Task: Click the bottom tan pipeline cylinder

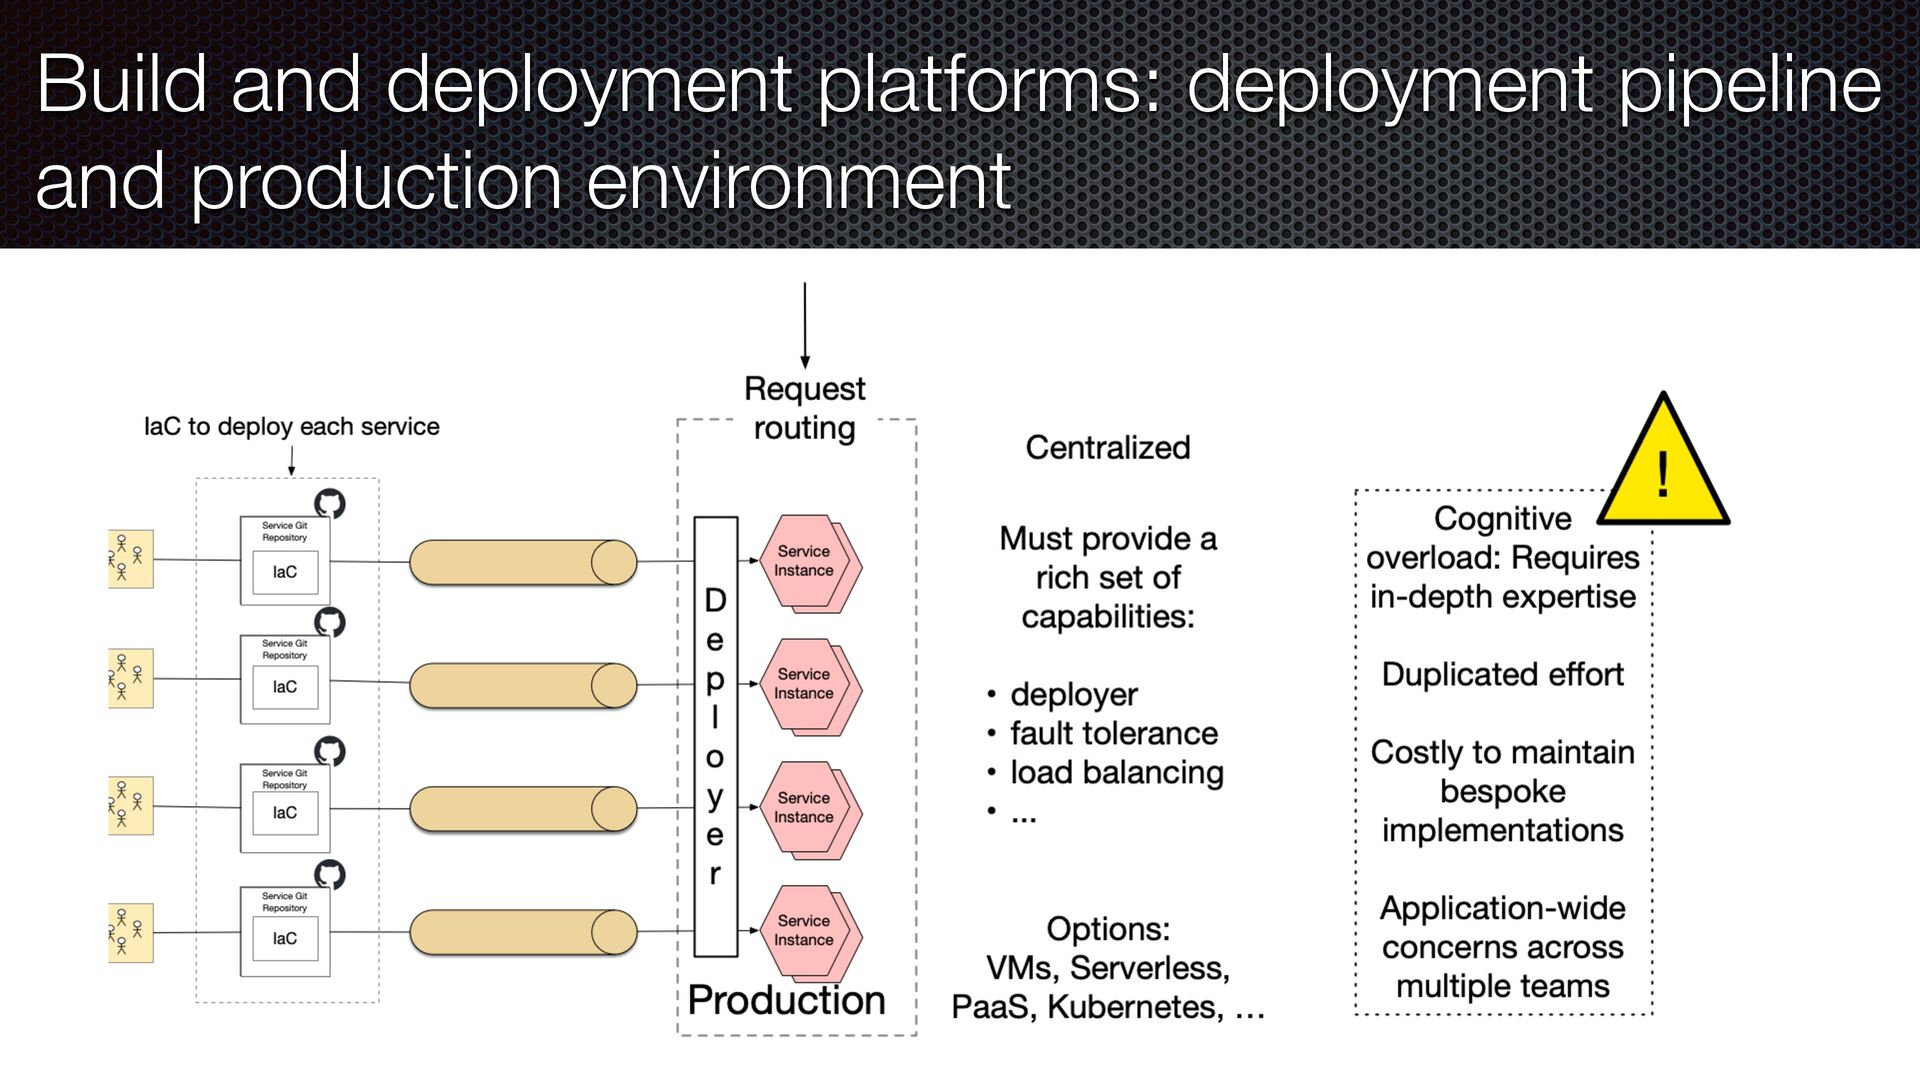Action: tap(522, 932)
